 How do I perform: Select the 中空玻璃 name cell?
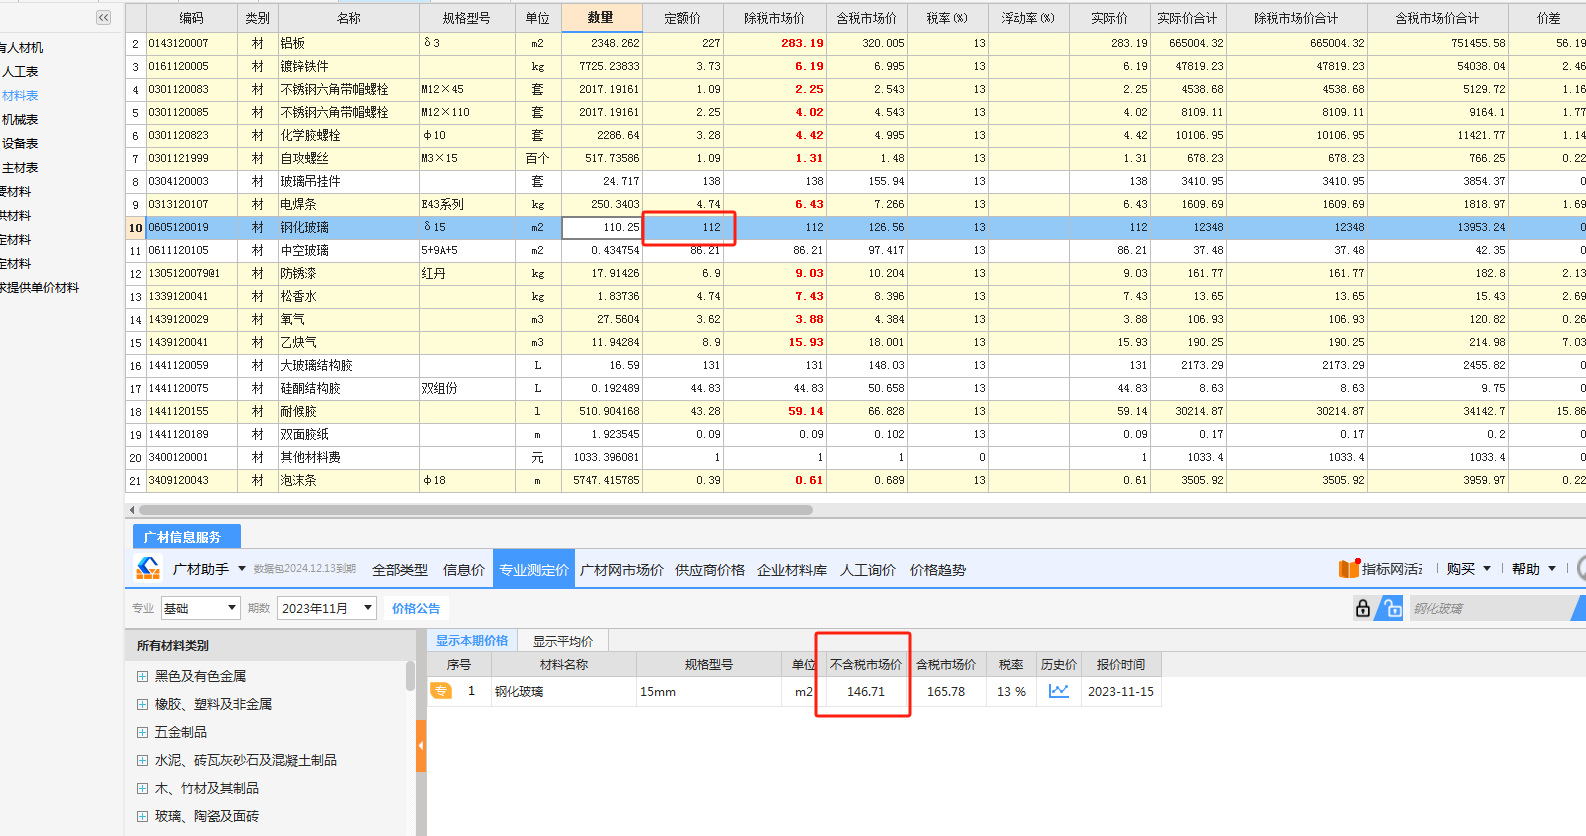[348, 250]
